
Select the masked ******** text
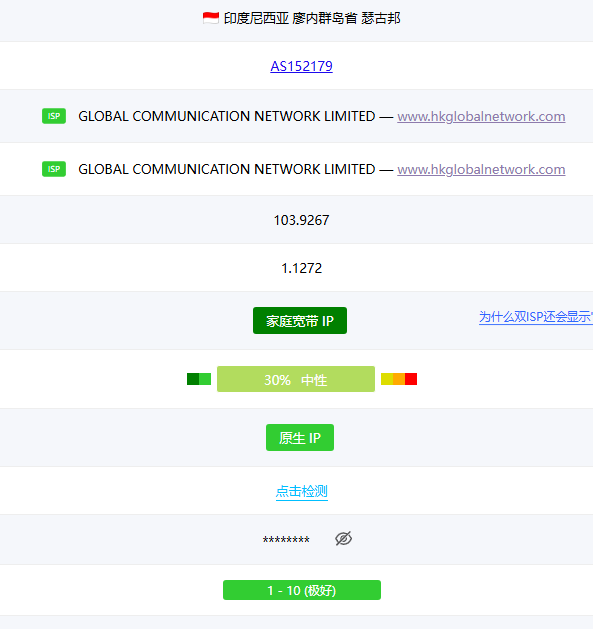coord(286,540)
